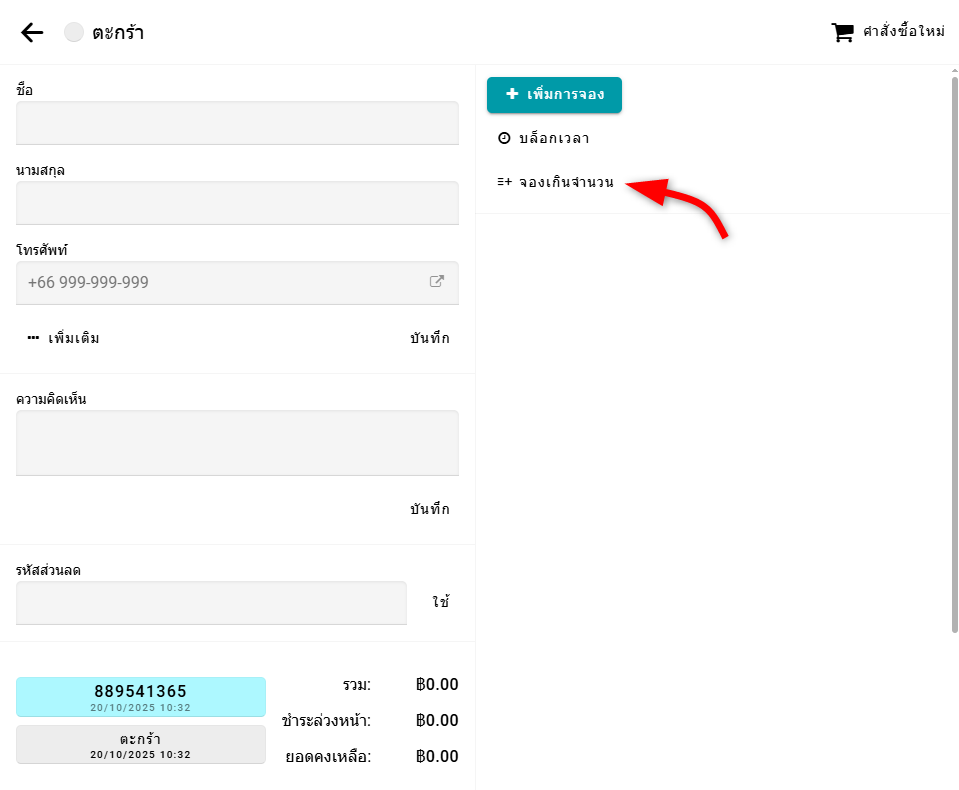Apply discount code with ใช้ button
This screenshot has height=790, width=959.
(x=440, y=602)
